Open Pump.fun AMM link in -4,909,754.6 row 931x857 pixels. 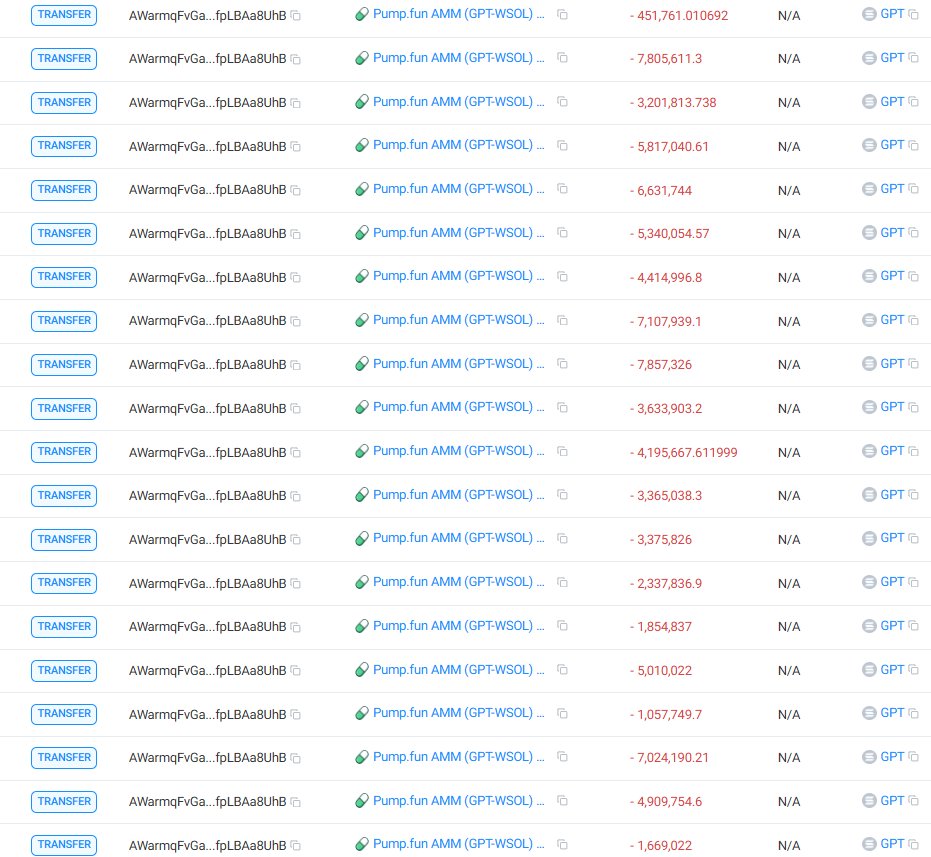(x=458, y=801)
